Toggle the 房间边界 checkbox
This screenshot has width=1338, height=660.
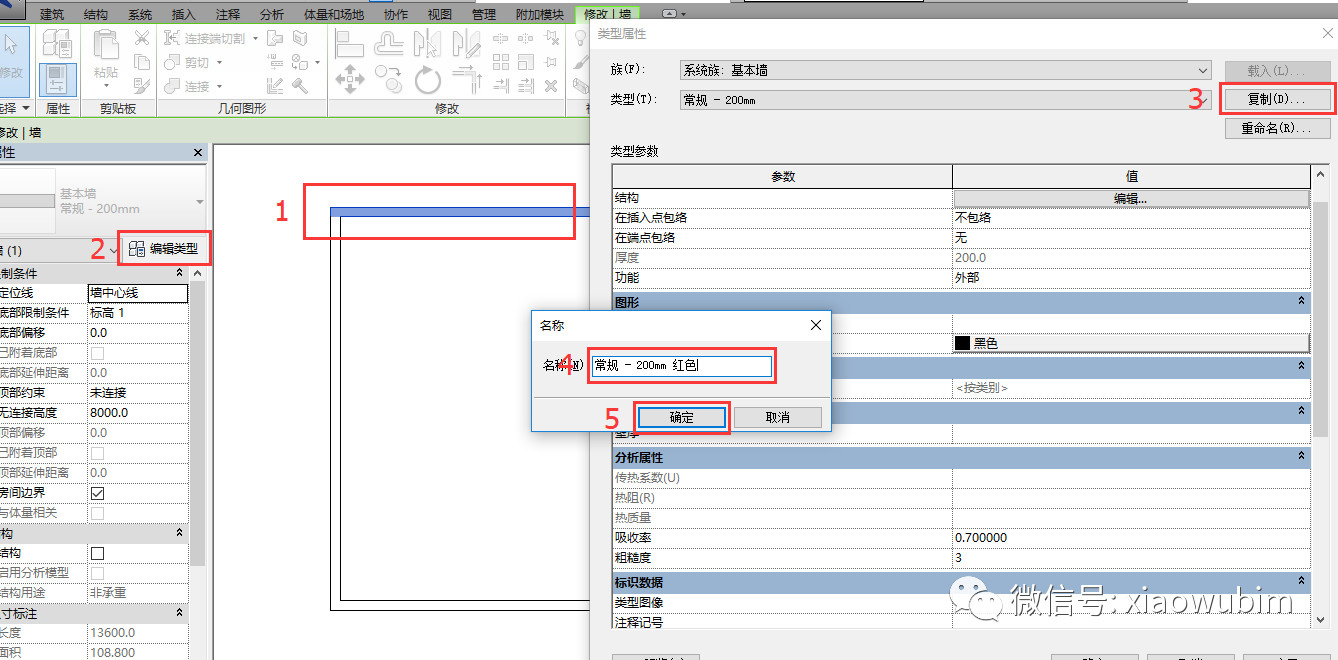97,493
